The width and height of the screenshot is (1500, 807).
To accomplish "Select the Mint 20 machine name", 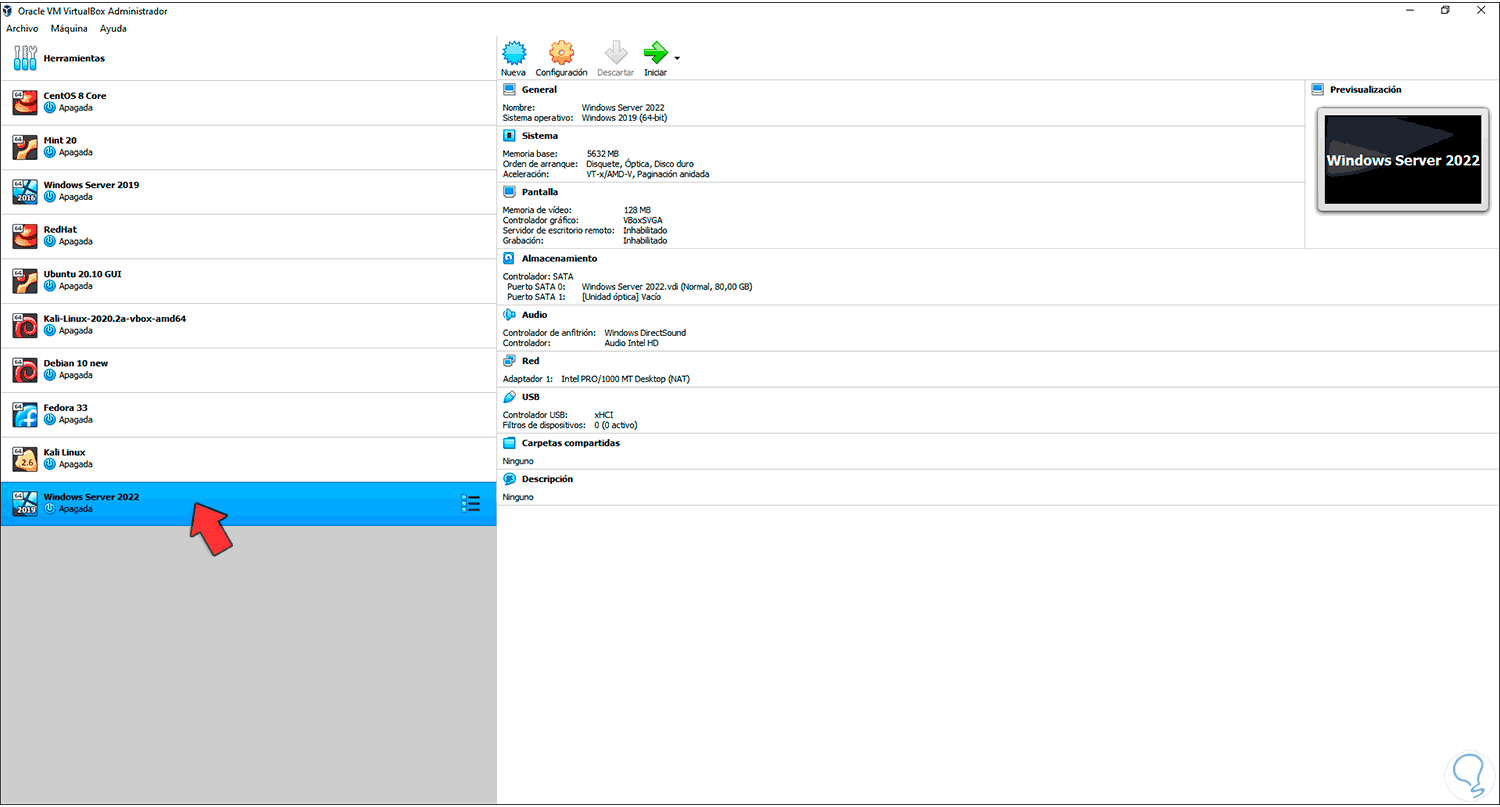I will (61, 141).
